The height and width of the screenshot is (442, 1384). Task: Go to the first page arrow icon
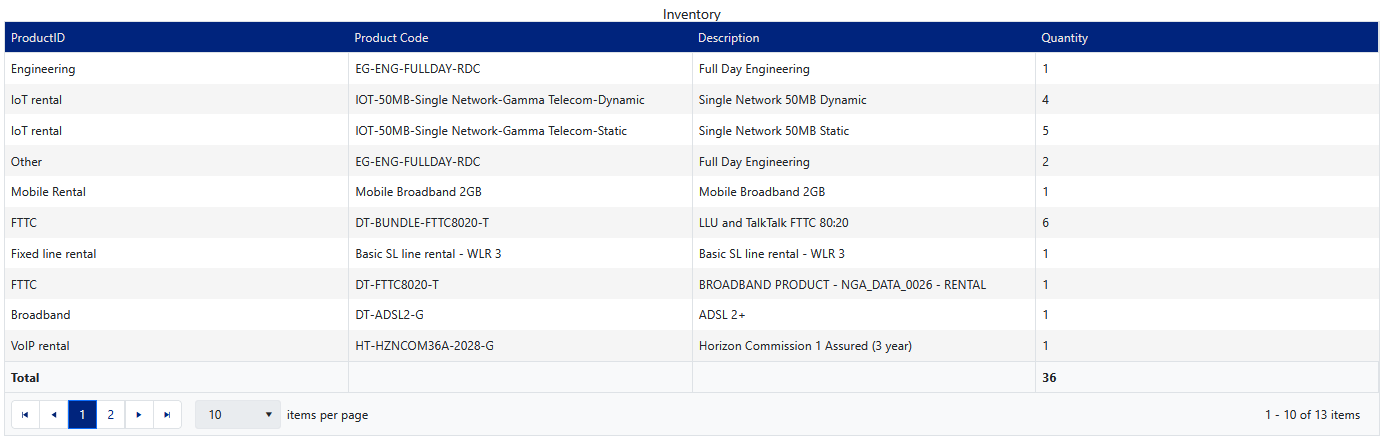pos(25,415)
